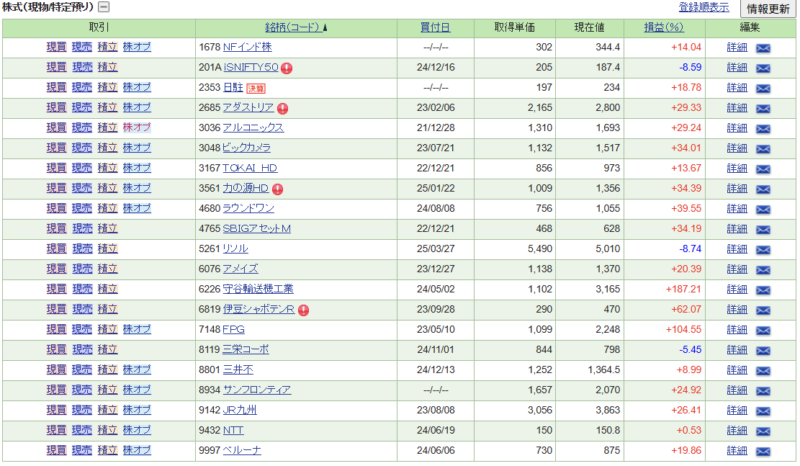Viewport: 800px width, 466px height.
Task: Click mail icon in サンフロンティア row
Action: pyautogui.click(x=763, y=390)
